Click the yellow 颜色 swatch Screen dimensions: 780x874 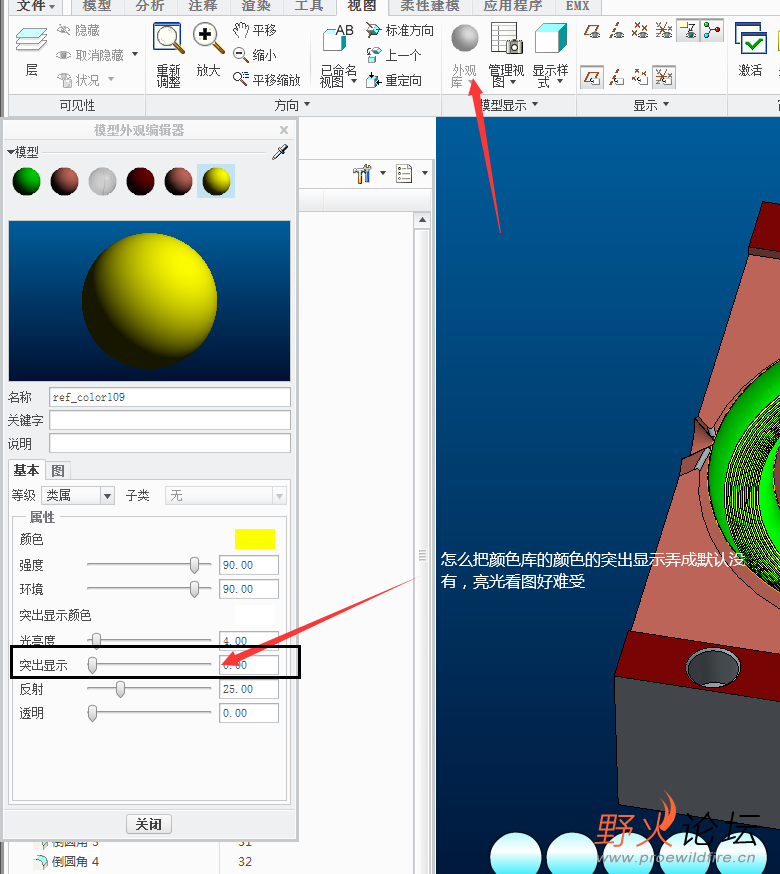tap(255, 539)
